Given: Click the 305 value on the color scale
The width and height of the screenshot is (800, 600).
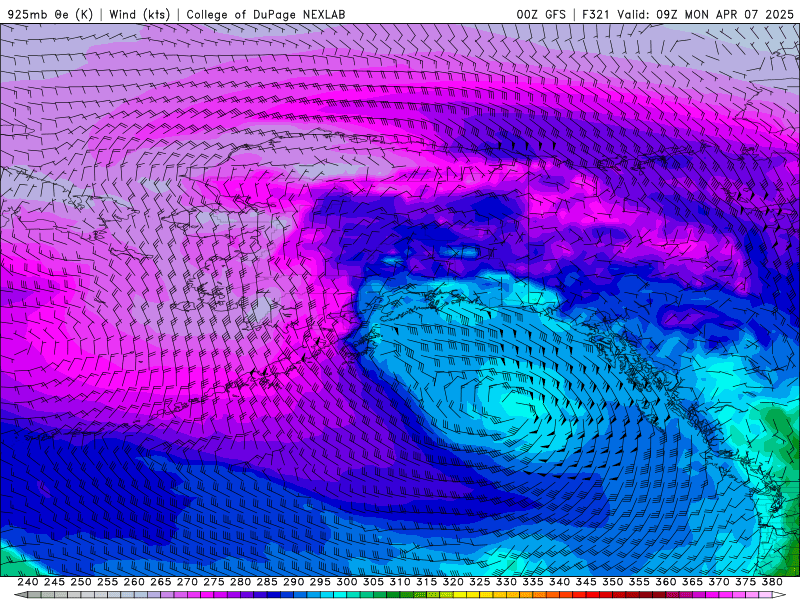Looking at the screenshot, I should tap(373, 582).
